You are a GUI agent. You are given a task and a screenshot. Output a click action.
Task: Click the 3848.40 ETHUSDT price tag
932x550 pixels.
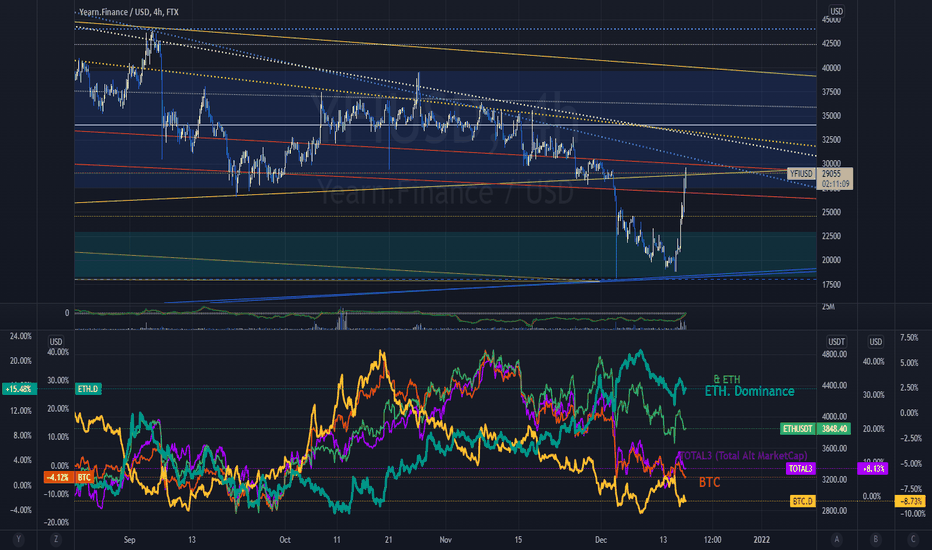click(x=835, y=428)
